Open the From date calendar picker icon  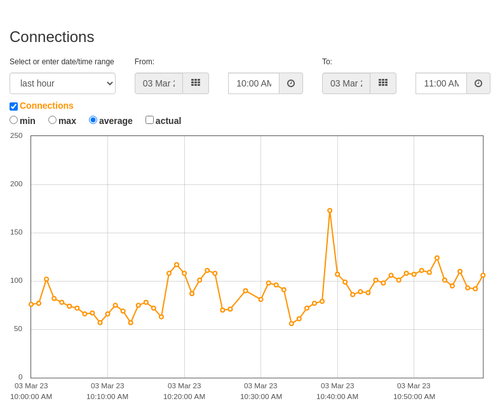(x=196, y=83)
